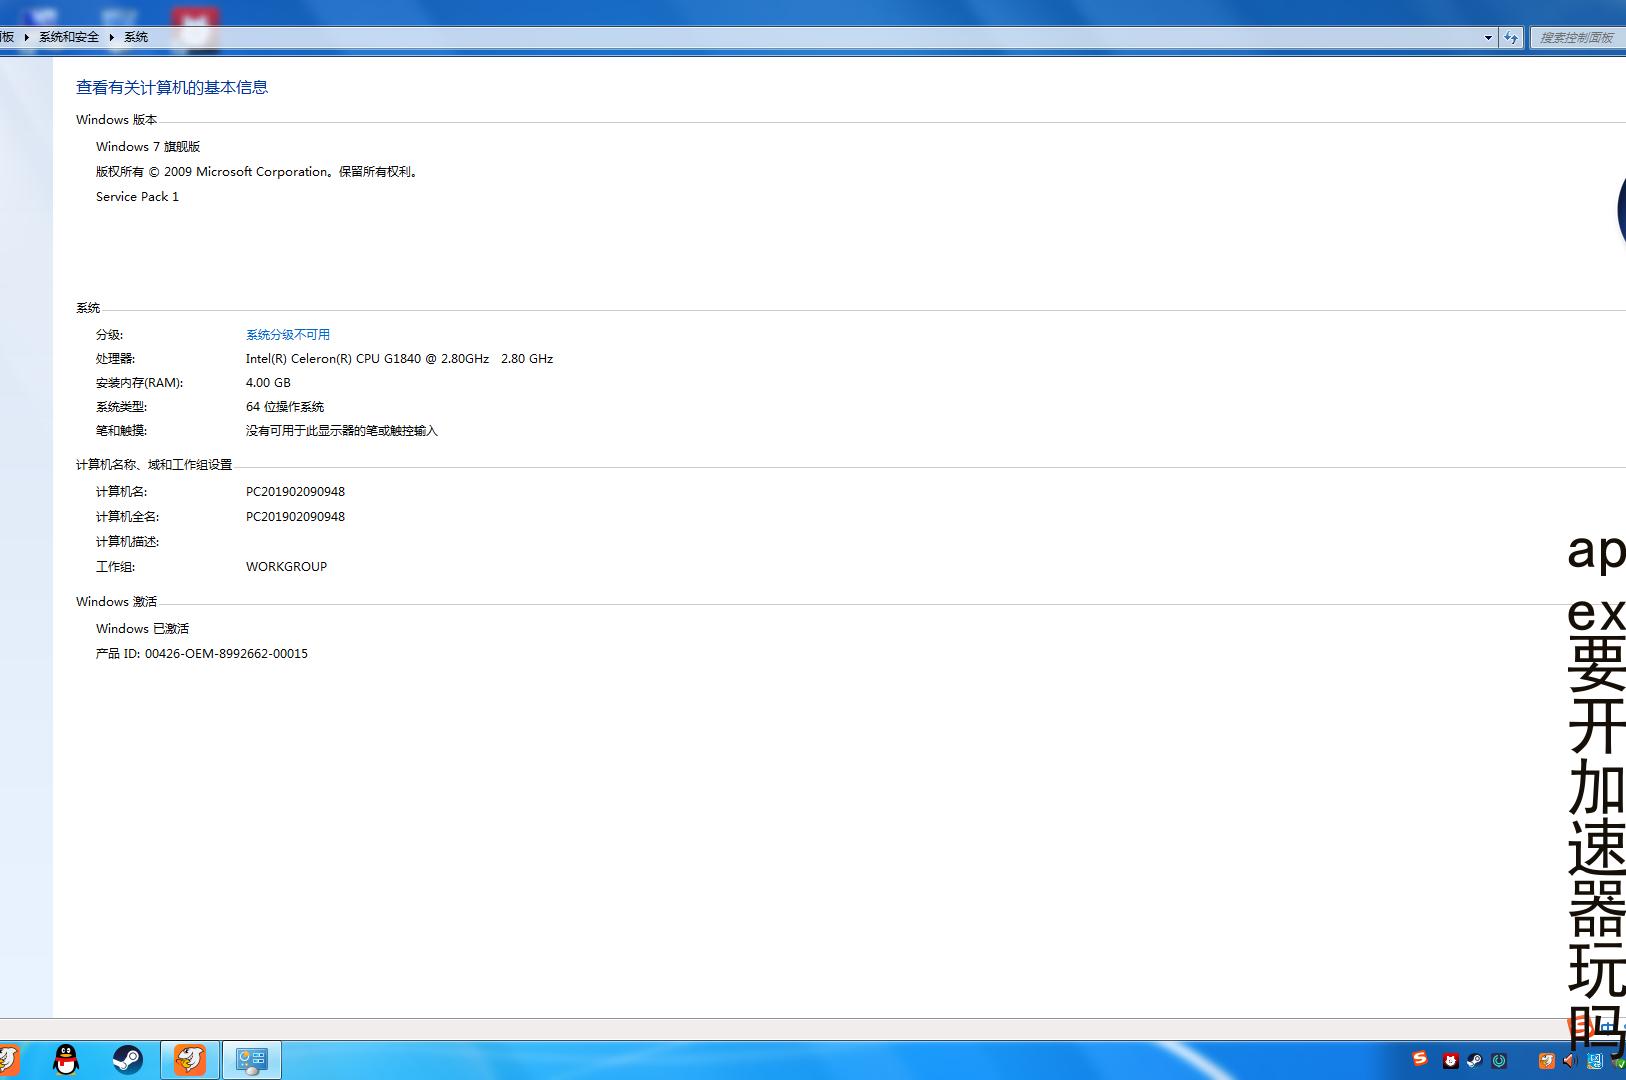
Task: Focus the 搜索控制面板 search box
Action: click(x=1577, y=37)
